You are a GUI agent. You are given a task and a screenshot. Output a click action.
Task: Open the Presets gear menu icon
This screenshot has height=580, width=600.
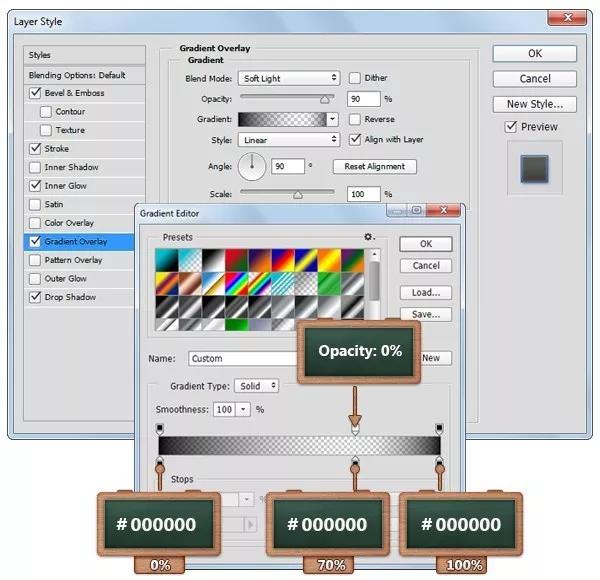tap(369, 237)
